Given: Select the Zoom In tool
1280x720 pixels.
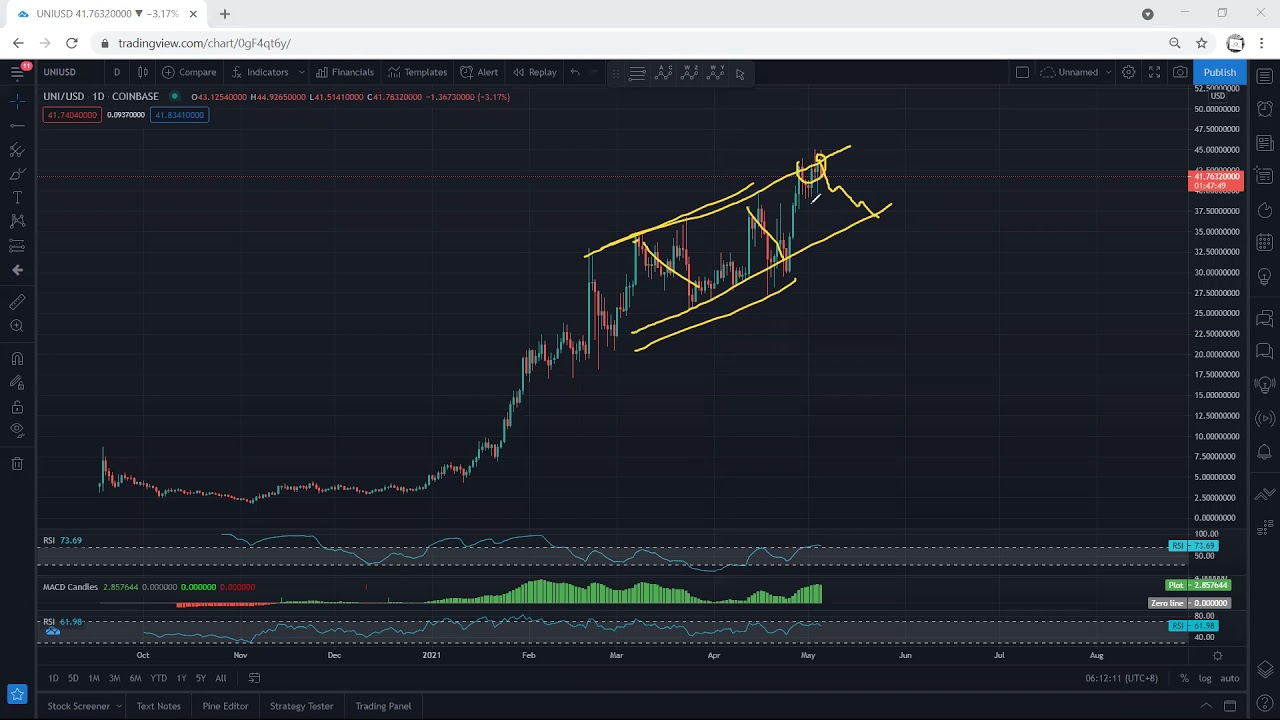Looking at the screenshot, I should [x=17, y=326].
